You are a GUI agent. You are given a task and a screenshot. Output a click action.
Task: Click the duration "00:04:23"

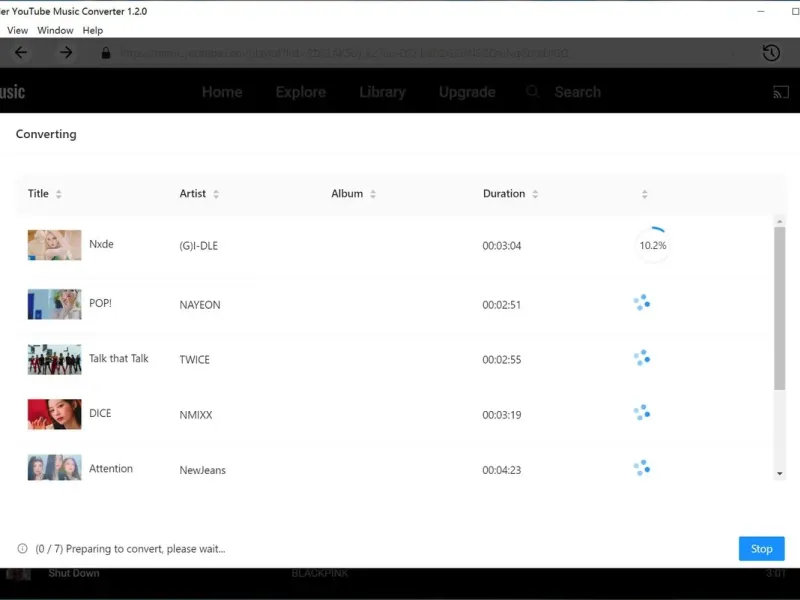(502, 470)
